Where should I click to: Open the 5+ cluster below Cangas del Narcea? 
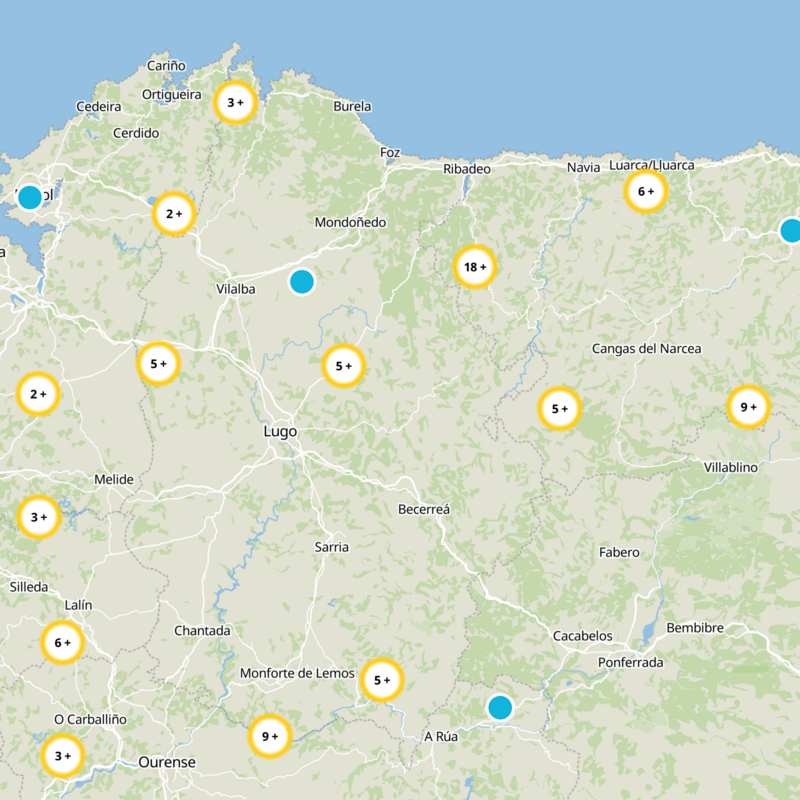[x=560, y=409]
